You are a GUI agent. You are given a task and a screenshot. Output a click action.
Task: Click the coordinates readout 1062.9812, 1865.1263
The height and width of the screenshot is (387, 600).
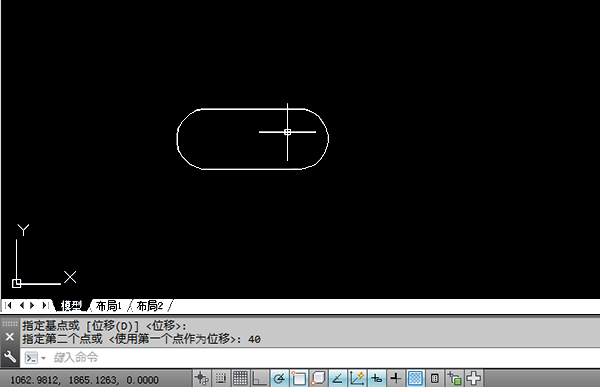point(84,380)
